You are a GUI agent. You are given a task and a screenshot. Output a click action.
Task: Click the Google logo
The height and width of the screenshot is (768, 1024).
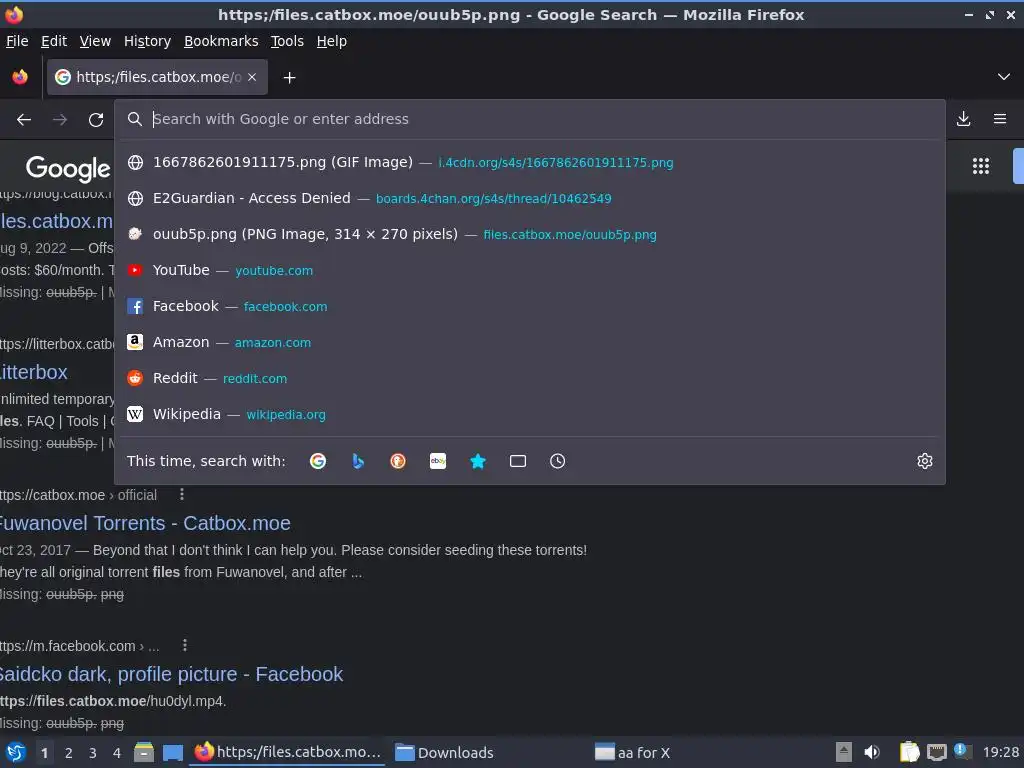[68, 168]
